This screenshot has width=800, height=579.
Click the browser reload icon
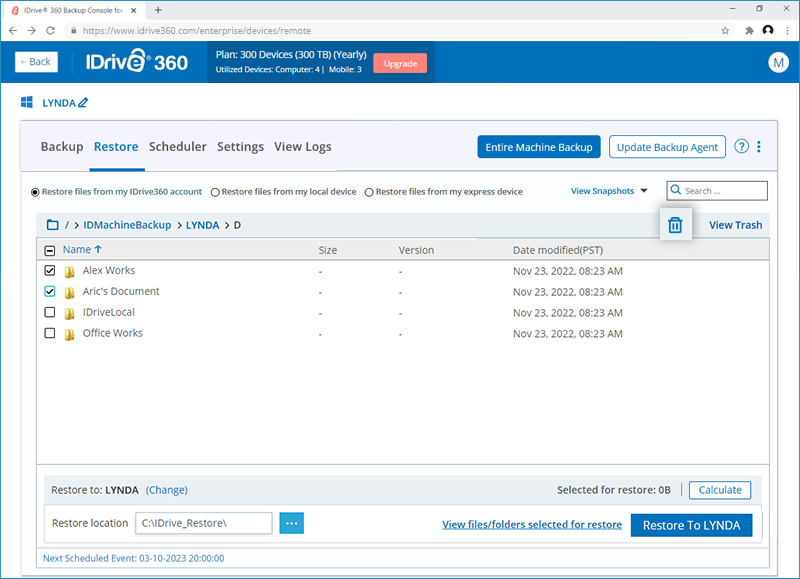tap(50, 31)
